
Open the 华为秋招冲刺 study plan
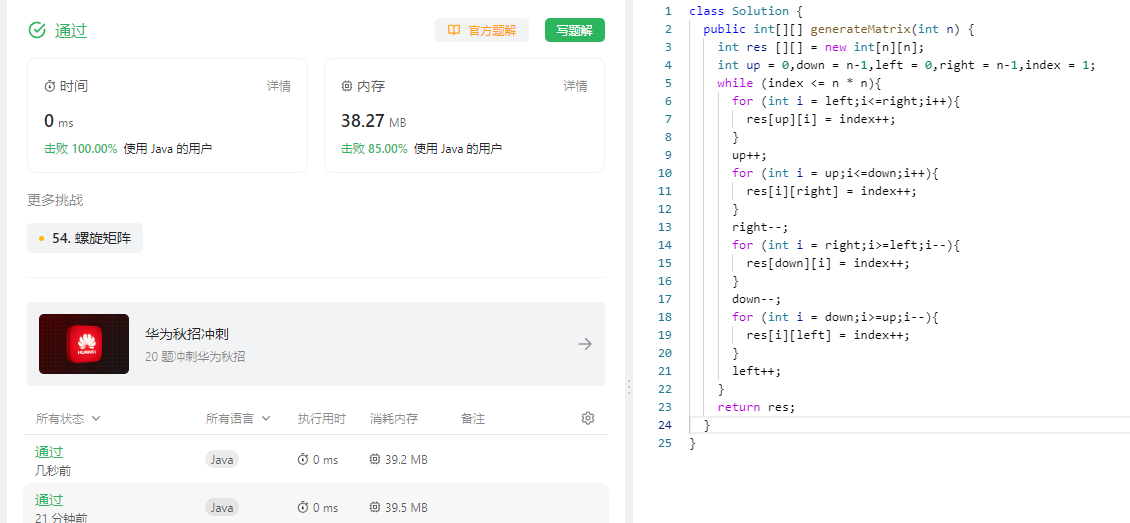pos(316,344)
